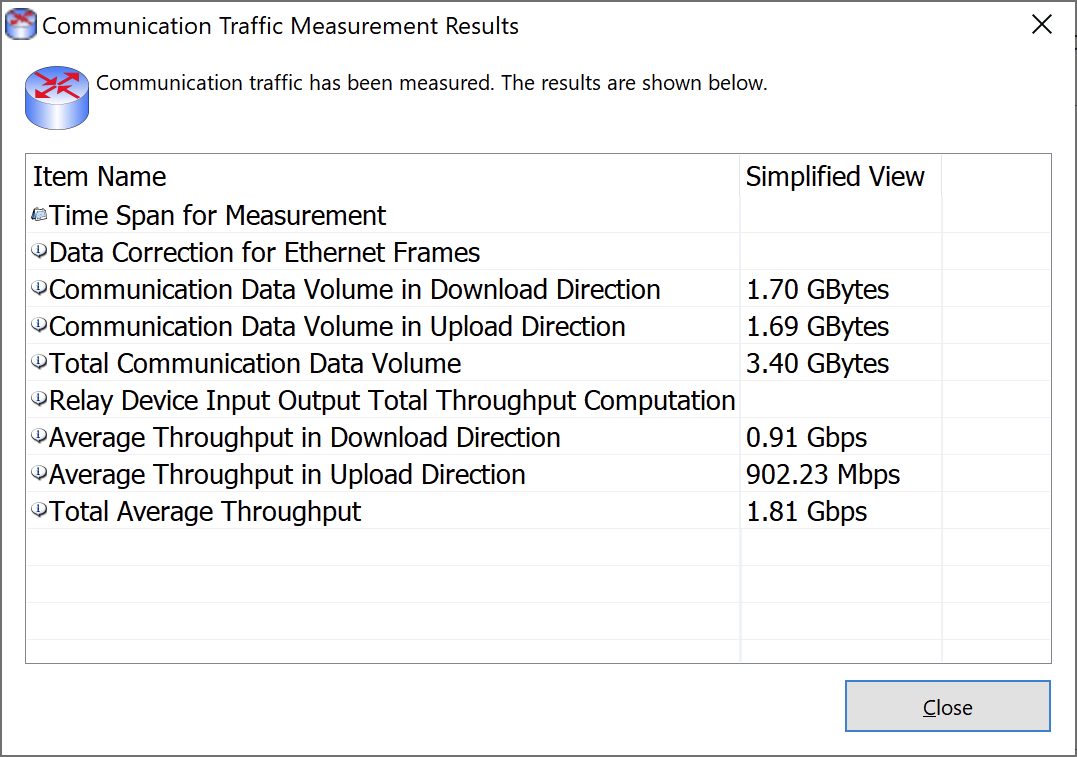This screenshot has height=757, width=1077.
Task: Select the Time Span for Measurement row
Action: point(538,215)
